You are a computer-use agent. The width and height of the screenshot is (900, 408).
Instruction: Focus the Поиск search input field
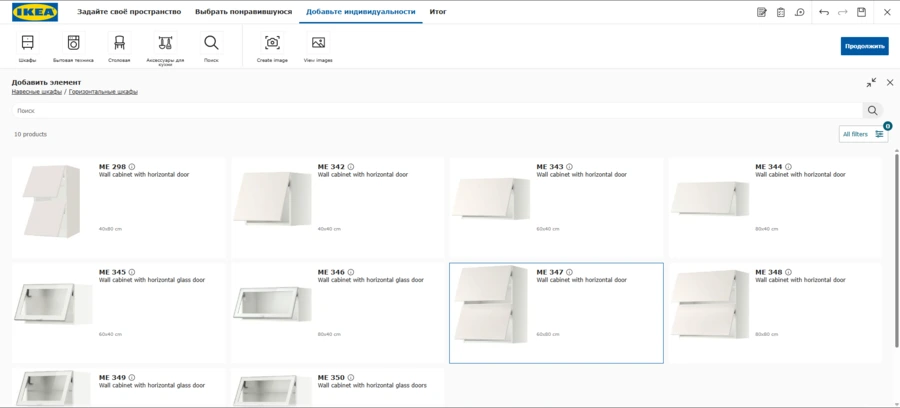[437, 111]
